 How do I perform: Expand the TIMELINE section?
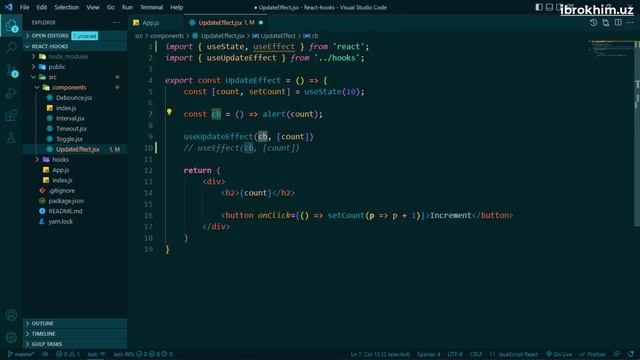[75, 334]
